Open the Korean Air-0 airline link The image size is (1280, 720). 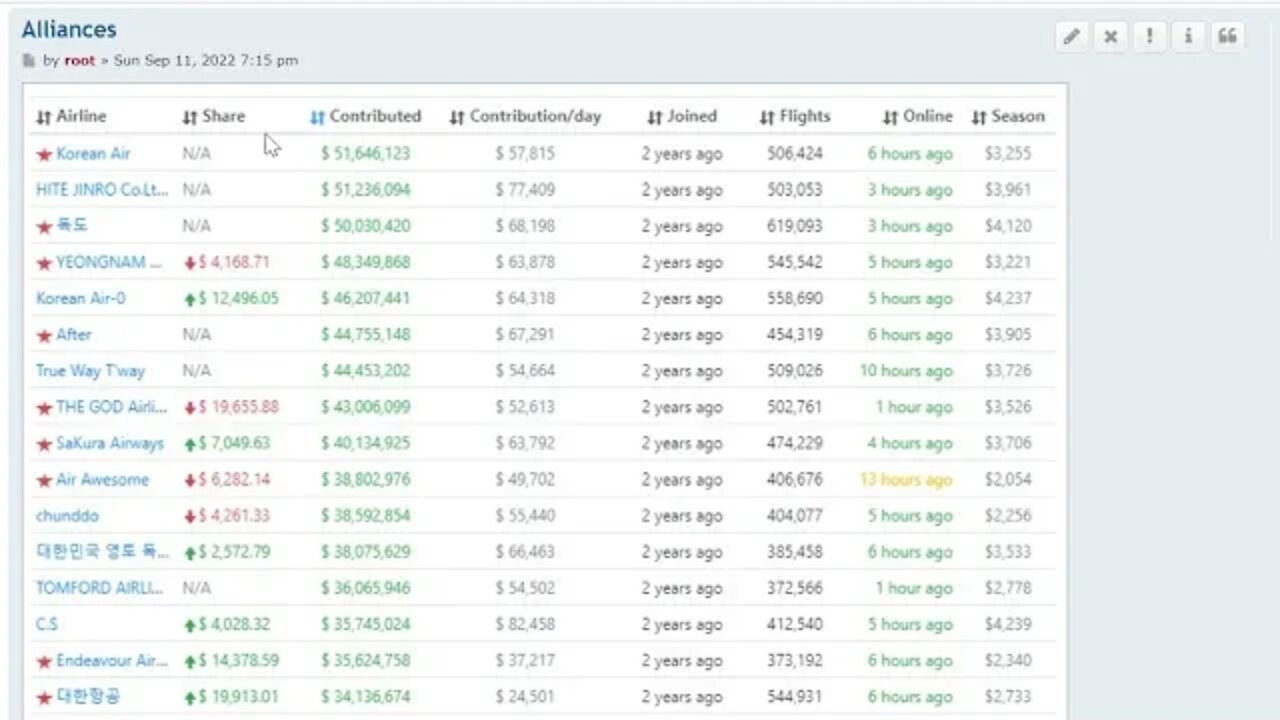[x=81, y=299]
